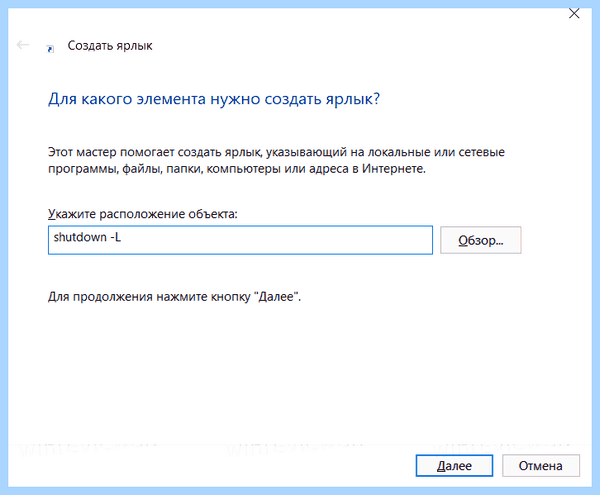Click the hint 'Для продолжения нажмите кнопку "Далее".'
Image resolution: width=600 pixels, height=495 pixels.
click(x=174, y=296)
